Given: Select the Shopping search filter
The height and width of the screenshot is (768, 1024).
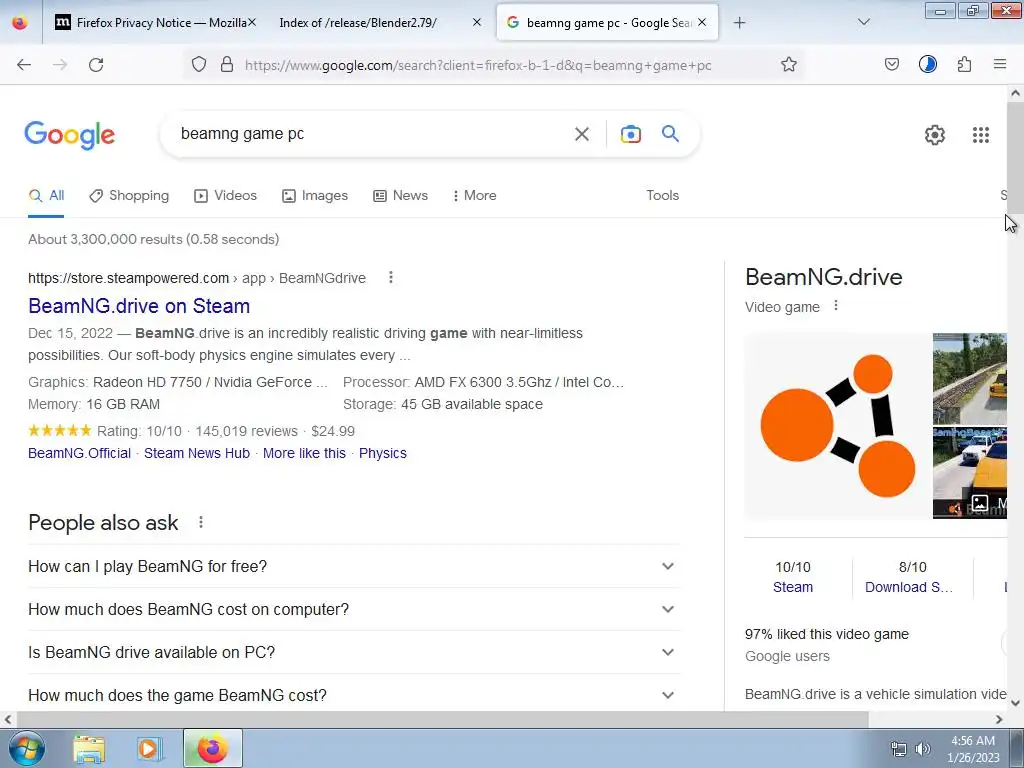Looking at the screenshot, I should [129, 195].
